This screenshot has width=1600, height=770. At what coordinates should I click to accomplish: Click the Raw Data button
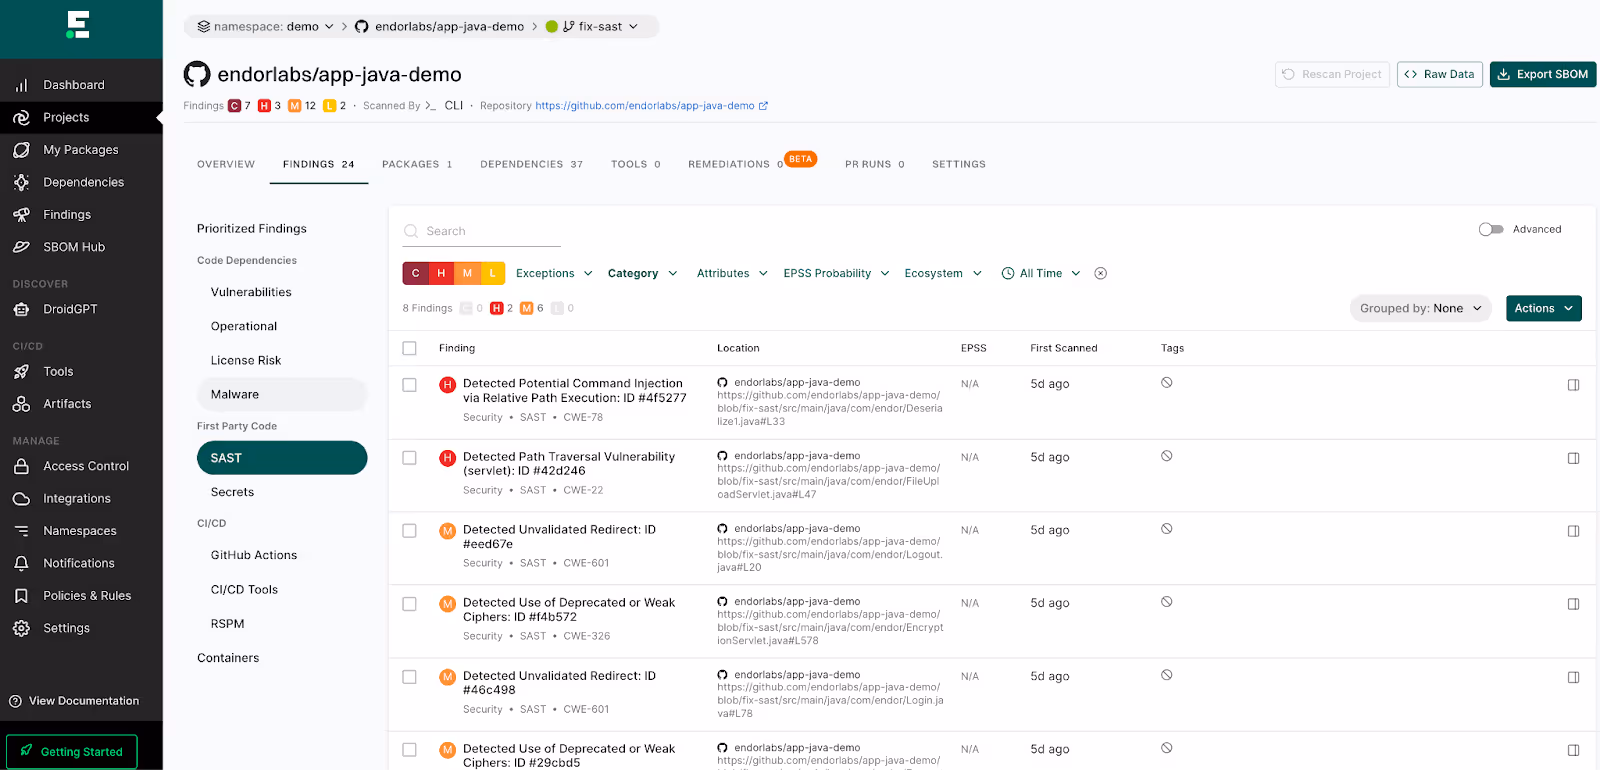tap(1439, 74)
